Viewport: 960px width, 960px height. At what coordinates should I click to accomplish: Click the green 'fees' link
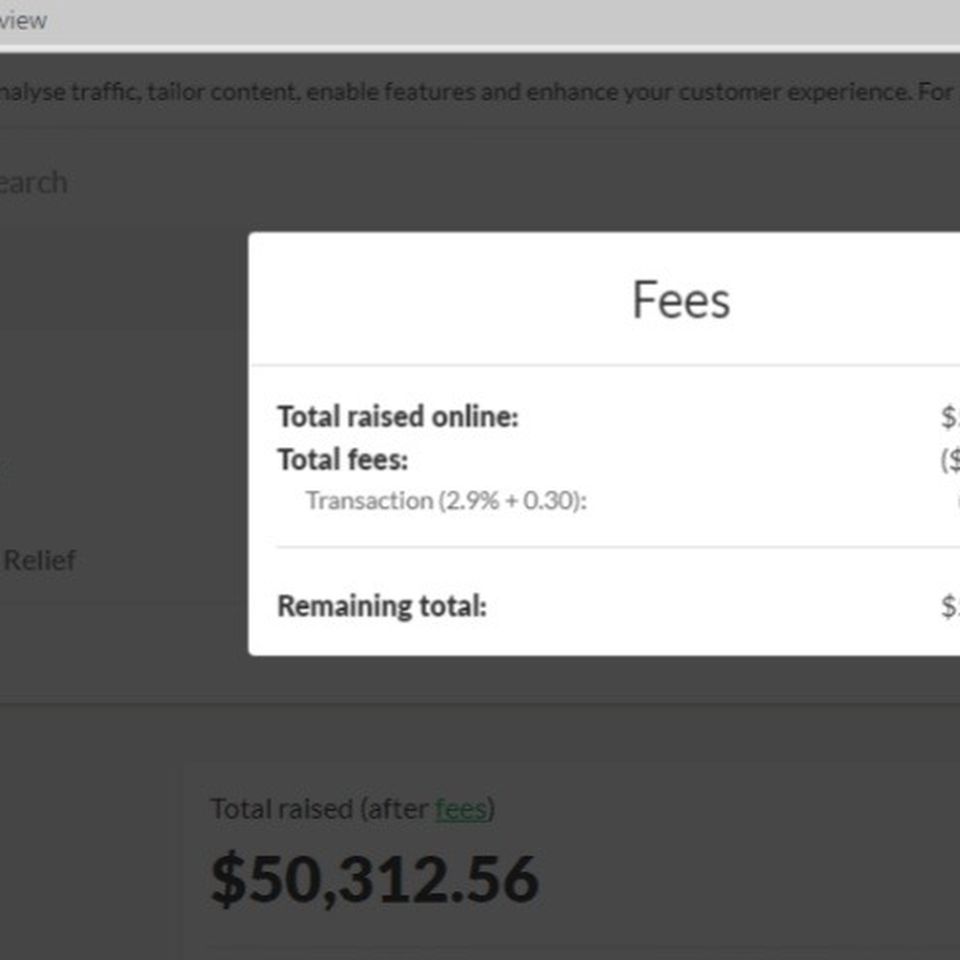pos(460,809)
